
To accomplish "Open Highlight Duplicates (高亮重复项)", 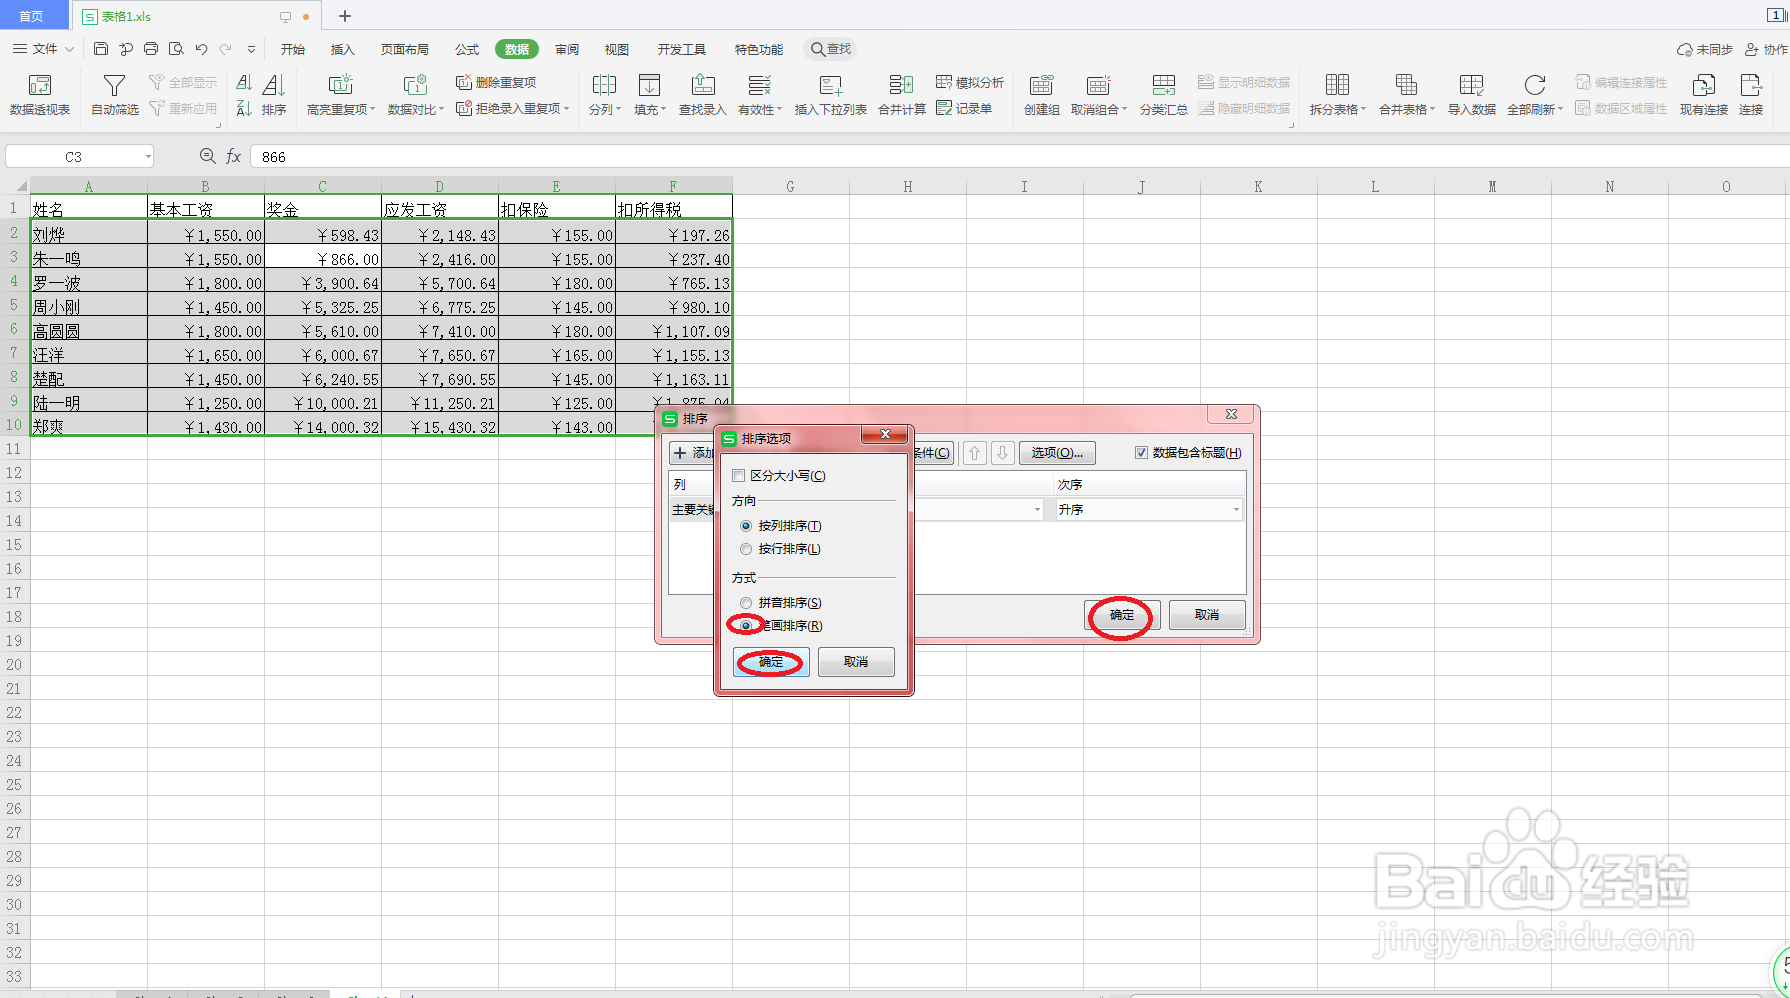I will 341,96.
